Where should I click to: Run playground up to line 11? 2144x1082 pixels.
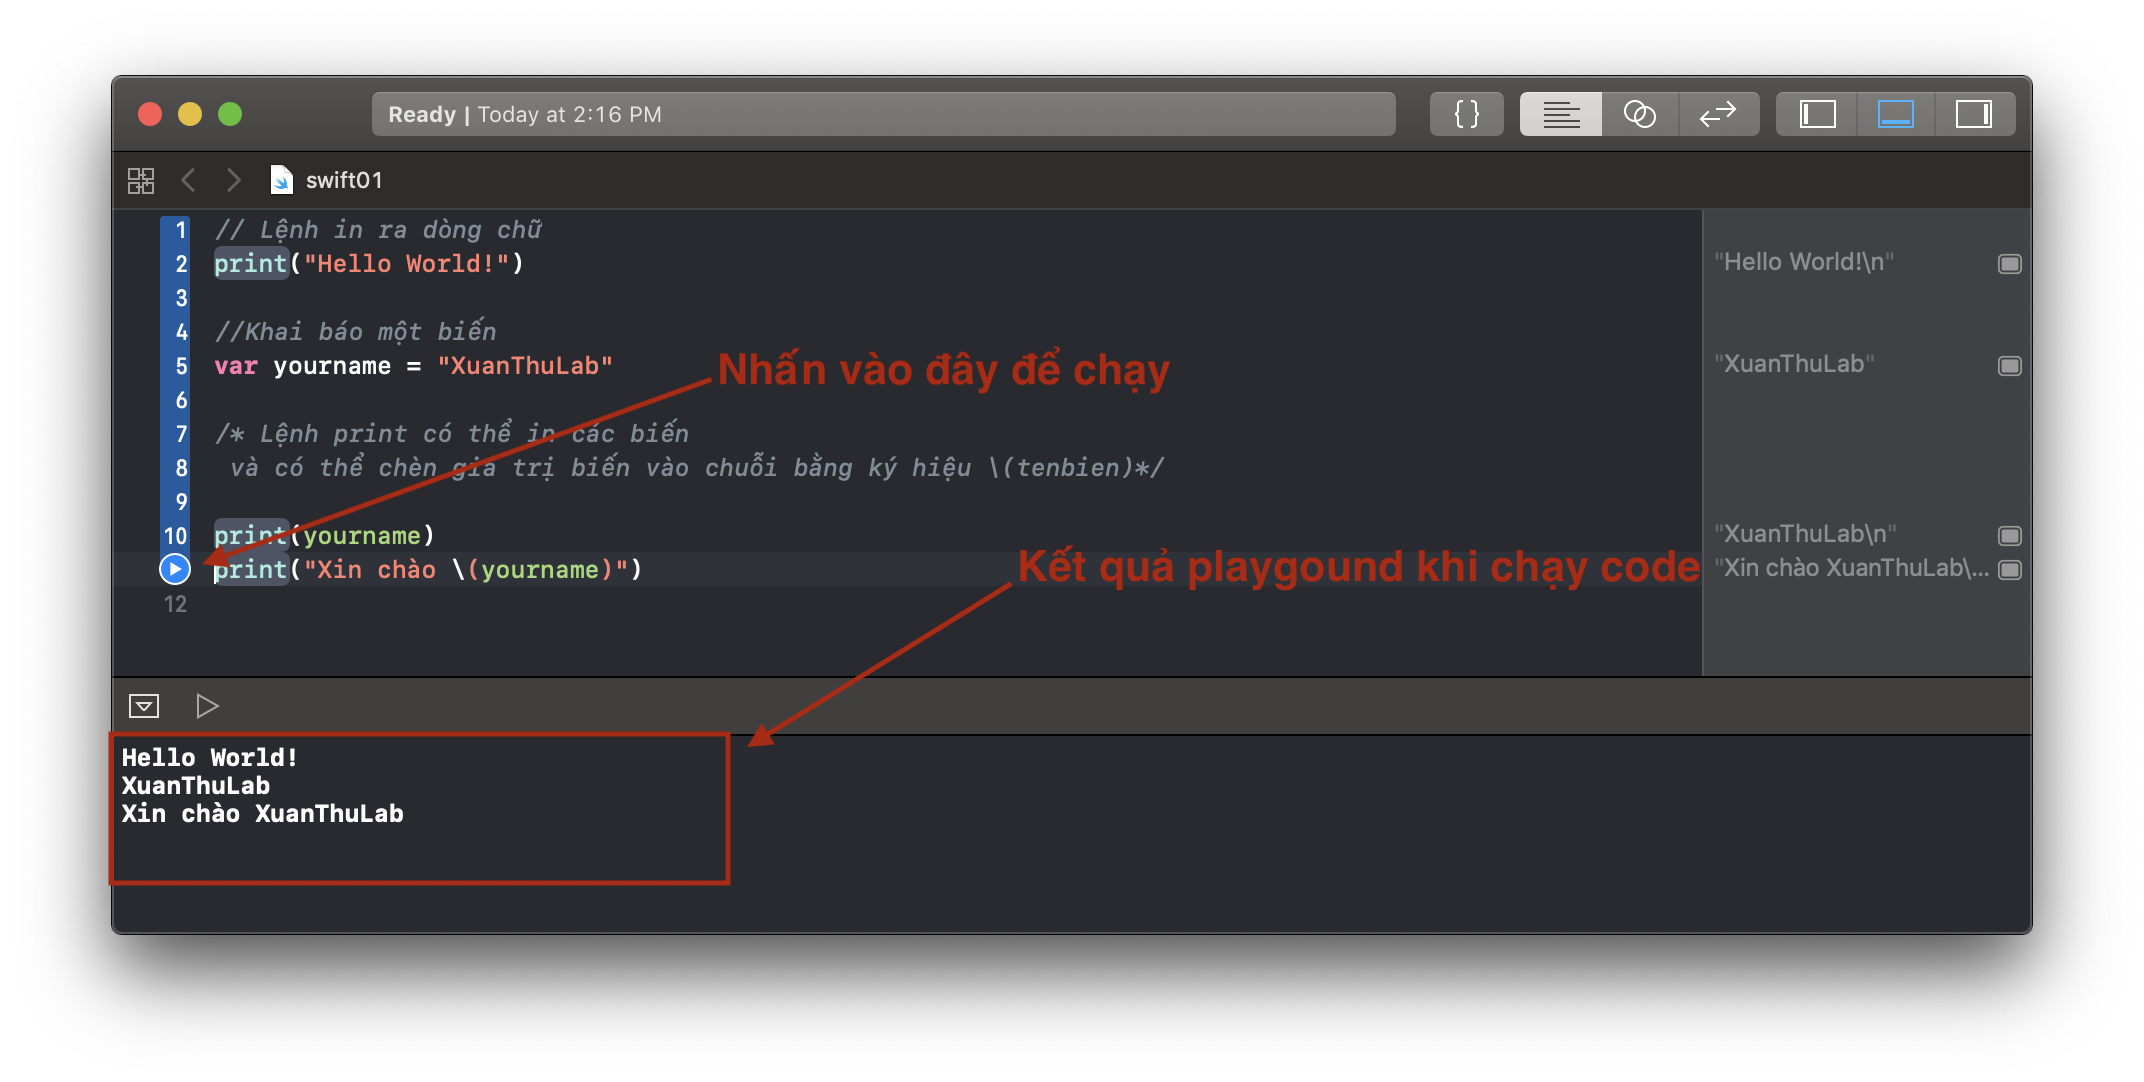click(175, 569)
